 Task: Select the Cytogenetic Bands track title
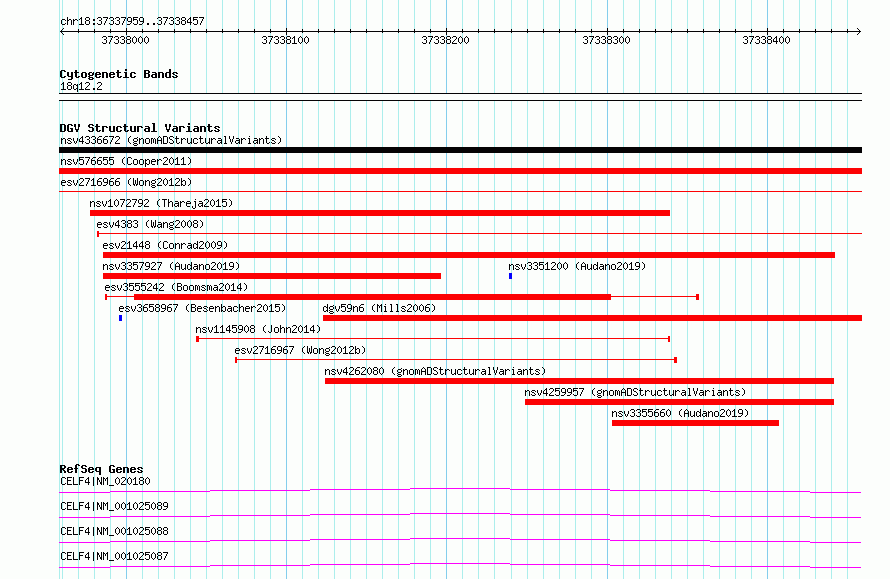coord(119,74)
